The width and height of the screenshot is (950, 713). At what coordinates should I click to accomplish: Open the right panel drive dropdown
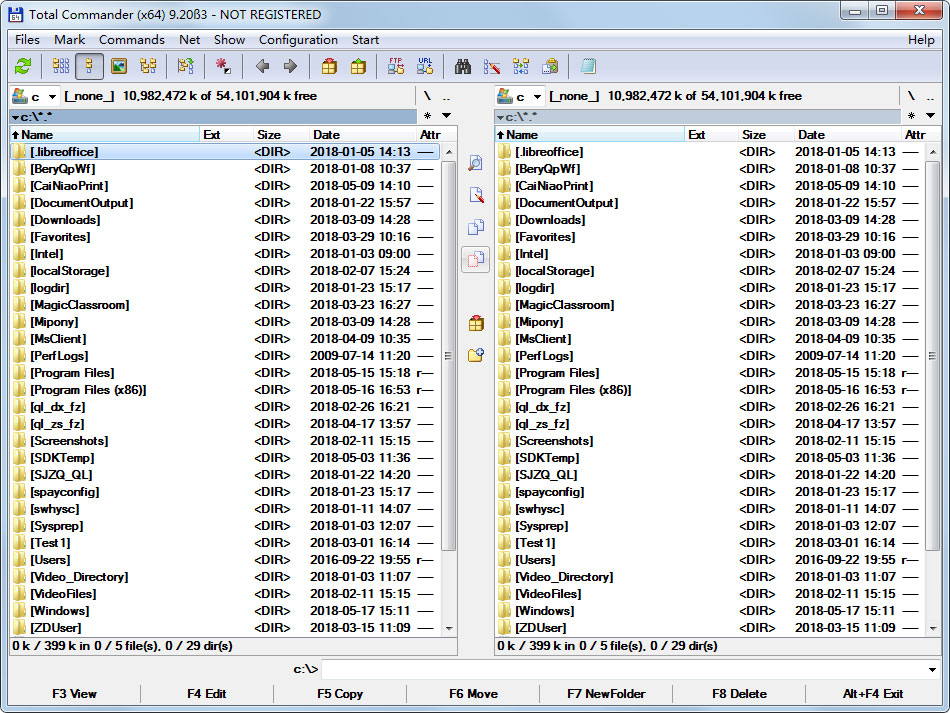520,96
